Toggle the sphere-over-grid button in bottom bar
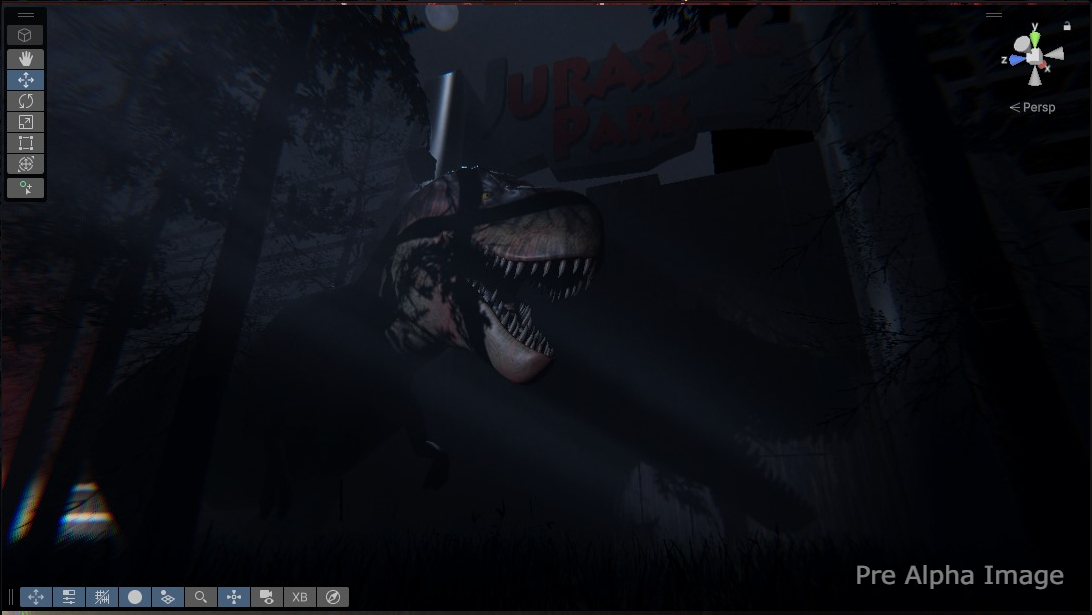Viewport: 1092px width, 615px height. [x=168, y=597]
